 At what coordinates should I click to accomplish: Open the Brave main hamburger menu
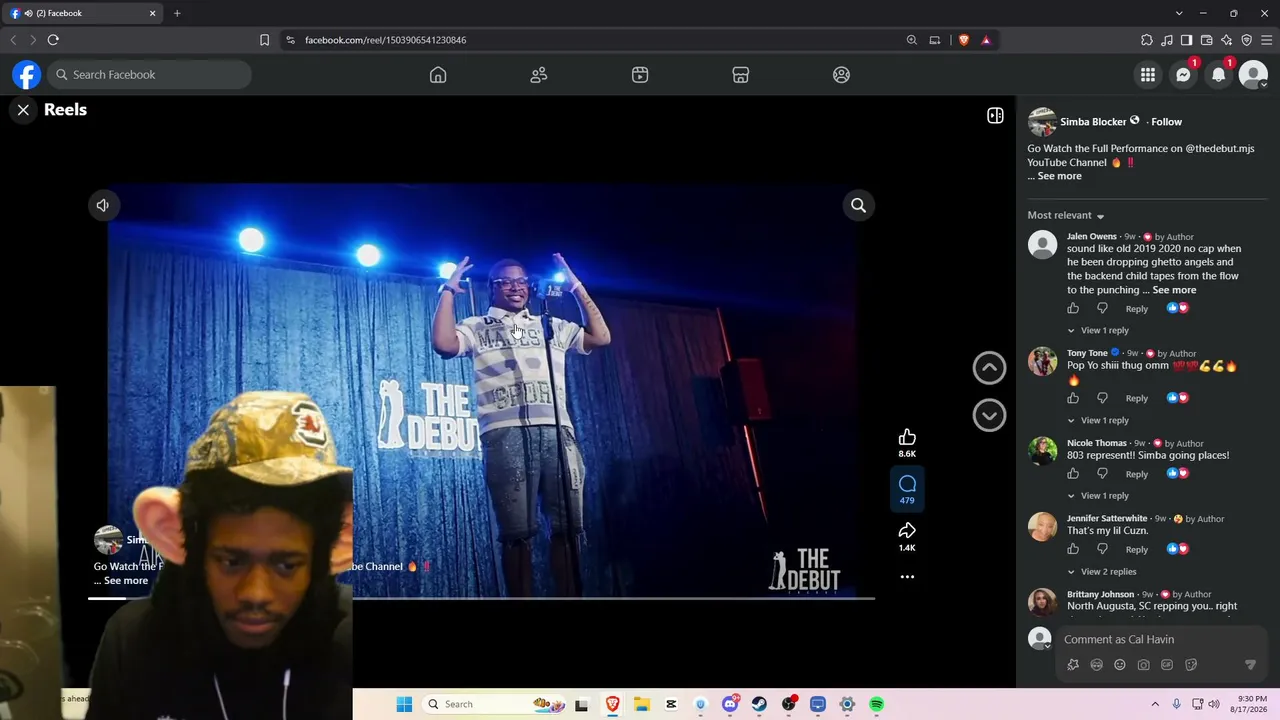1266,40
